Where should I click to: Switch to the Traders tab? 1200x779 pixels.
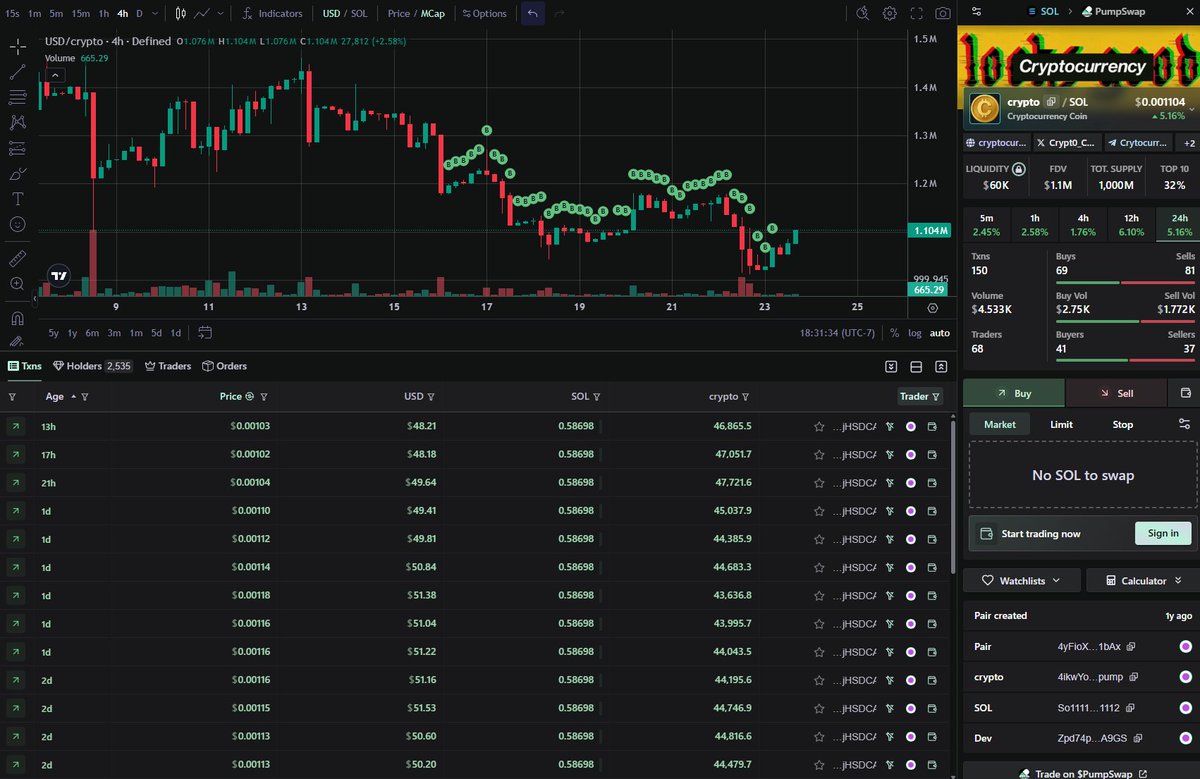click(x=168, y=366)
